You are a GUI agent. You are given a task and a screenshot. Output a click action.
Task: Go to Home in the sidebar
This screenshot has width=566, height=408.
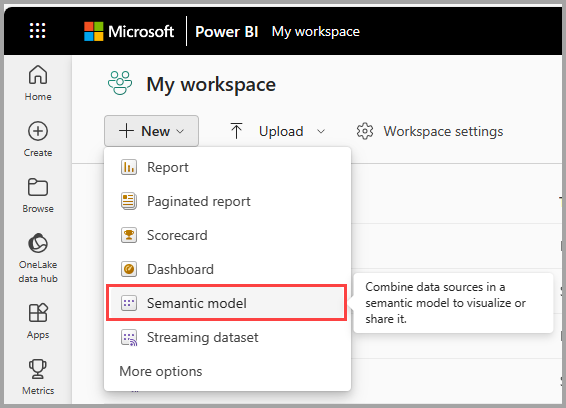[38, 83]
